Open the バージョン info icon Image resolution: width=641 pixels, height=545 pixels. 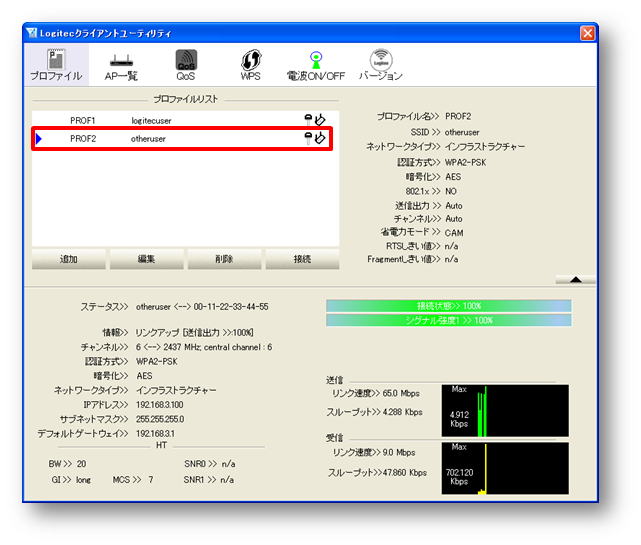pos(381,65)
